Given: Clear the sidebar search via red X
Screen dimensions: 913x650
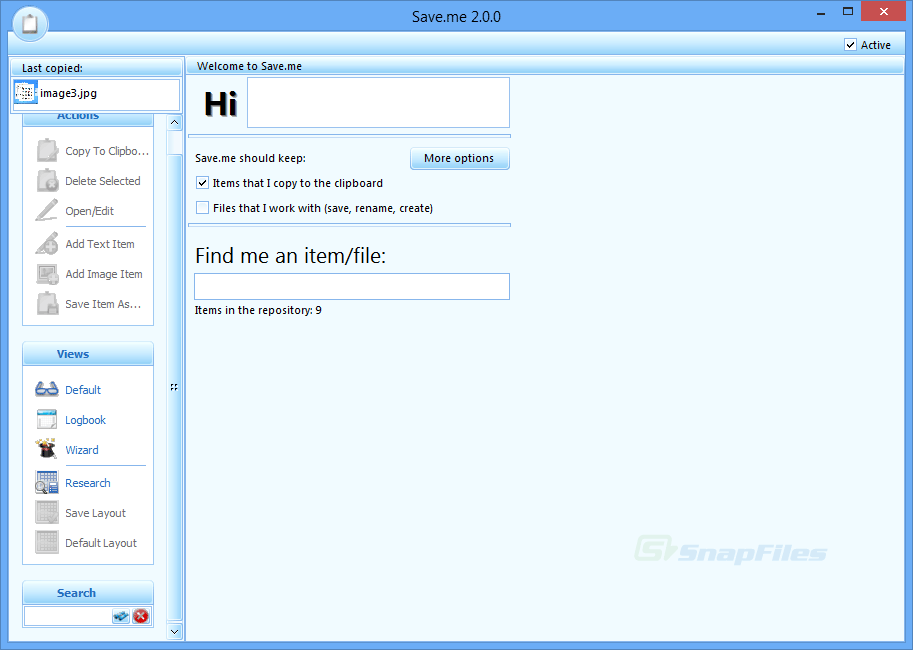Looking at the screenshot, I should pyautogui.click(x=141, y=616).
